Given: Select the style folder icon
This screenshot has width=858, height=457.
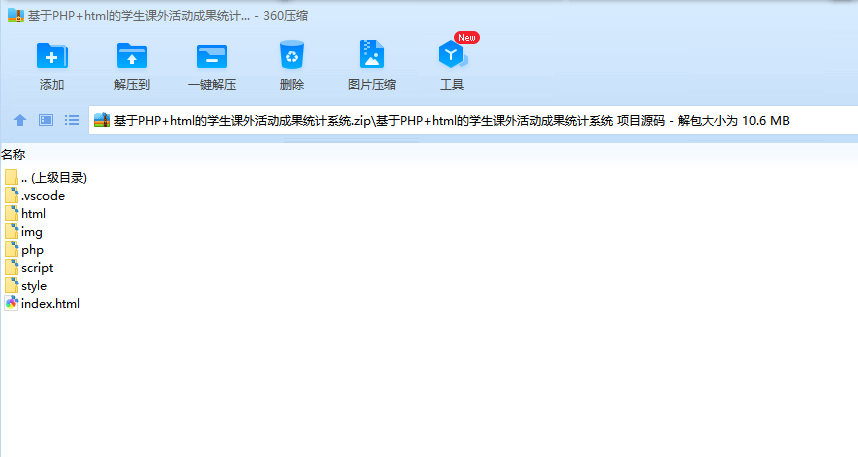Looking at the screenshot, I should point(11,285).
